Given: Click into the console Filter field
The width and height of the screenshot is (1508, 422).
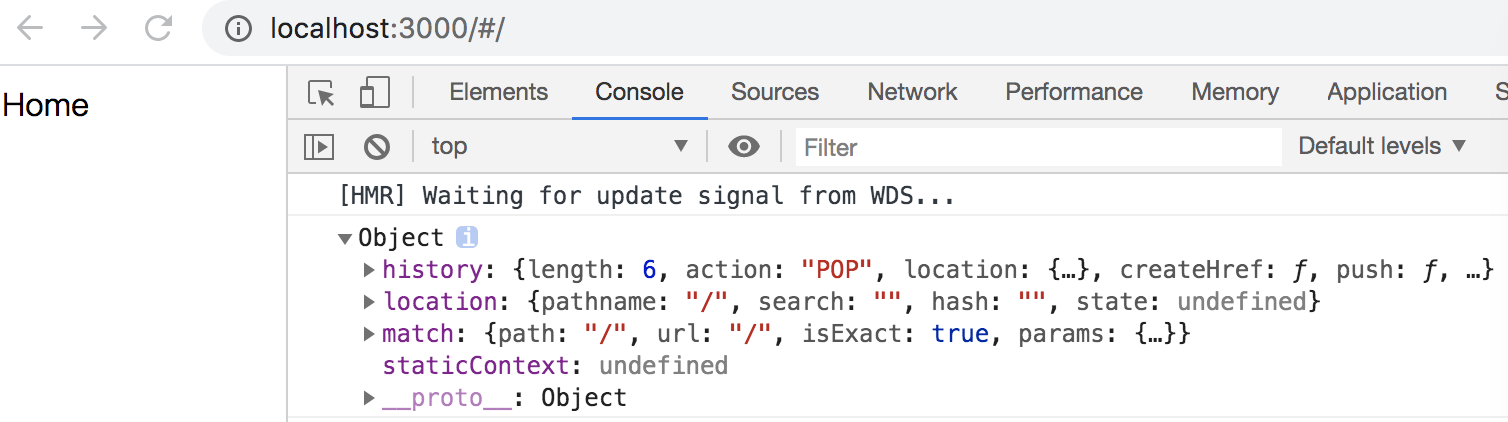Looking at the screenshot, I should (1038, 147).
